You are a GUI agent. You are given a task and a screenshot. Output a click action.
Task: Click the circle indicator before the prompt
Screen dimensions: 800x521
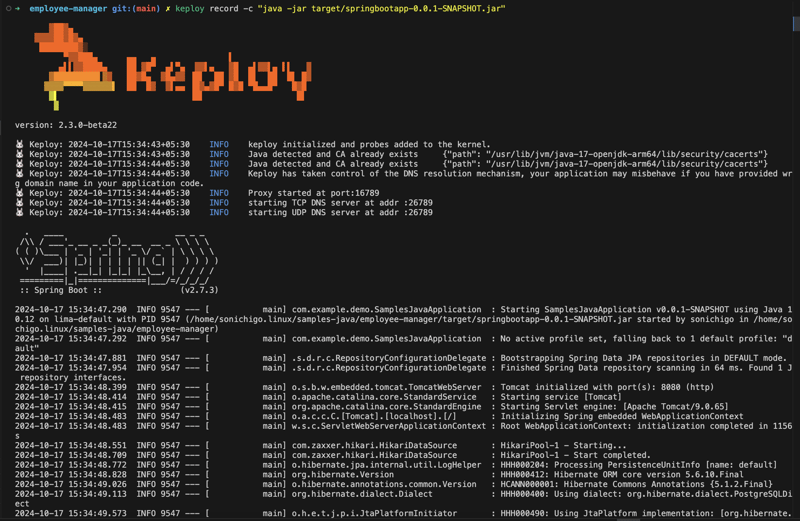pos(9,8)
